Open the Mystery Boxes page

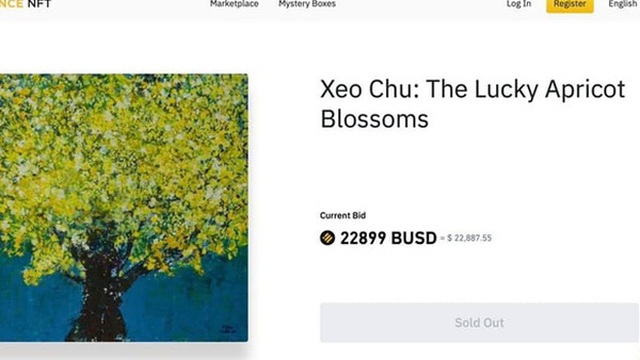[x=307, y=4]
